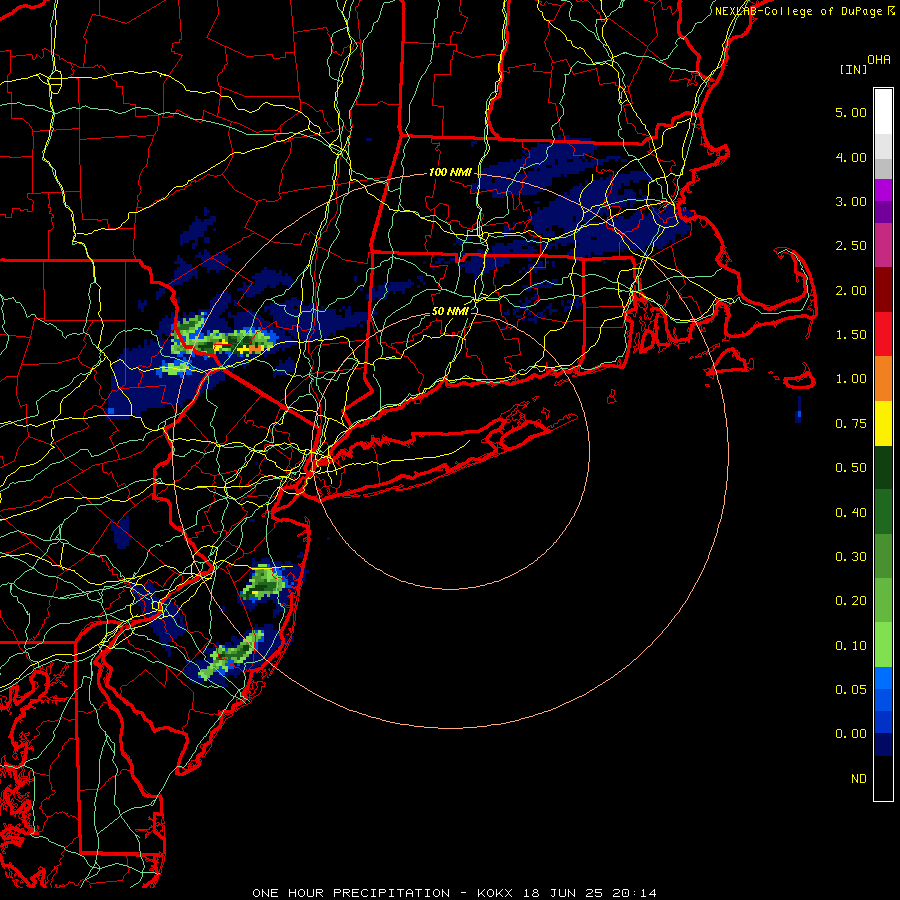The height and width of the screenshot is (900, 900).
Task: Click the 0.75 legend value
Action: point(851,424)
